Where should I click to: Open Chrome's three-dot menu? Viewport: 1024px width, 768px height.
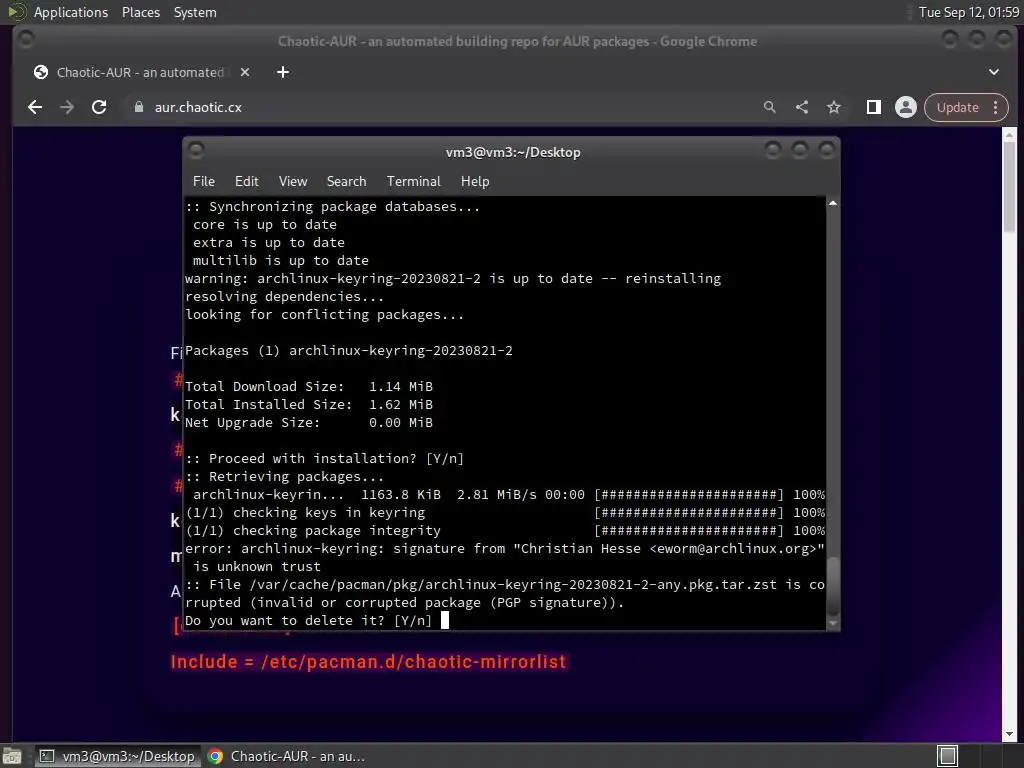[x=996, y=107]
